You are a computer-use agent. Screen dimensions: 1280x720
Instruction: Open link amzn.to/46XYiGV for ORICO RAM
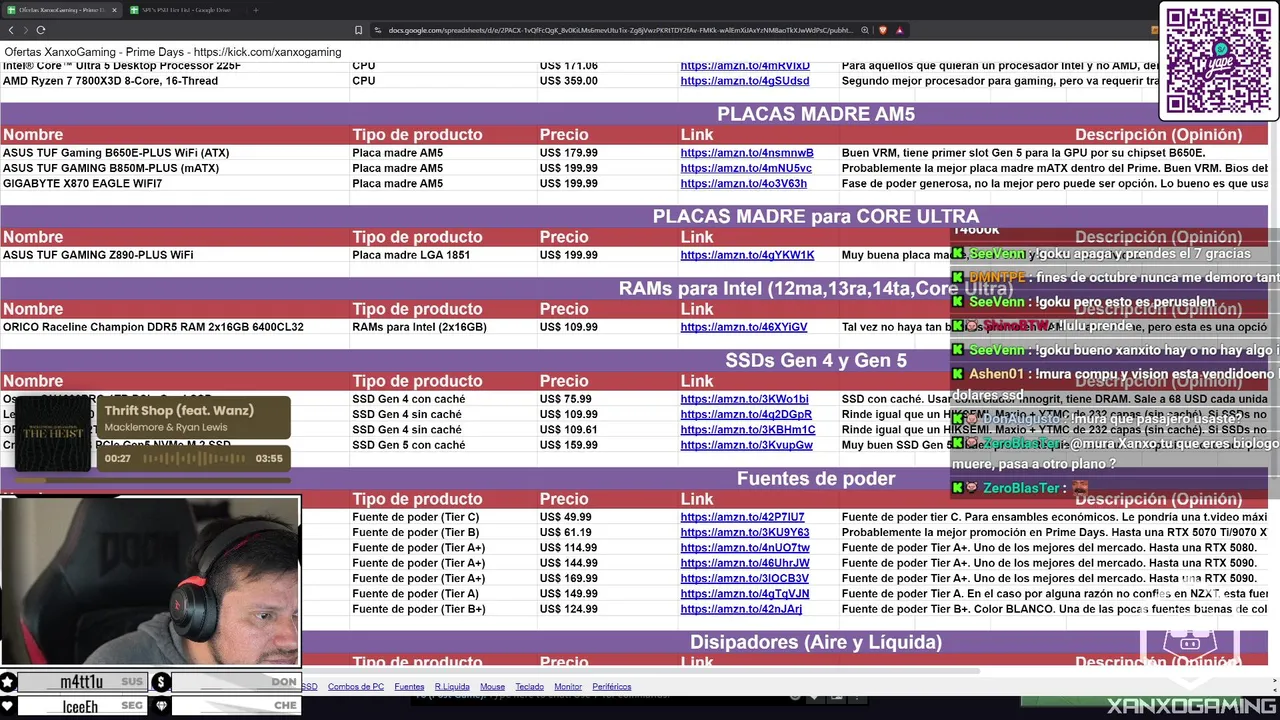tap(744, 327)
